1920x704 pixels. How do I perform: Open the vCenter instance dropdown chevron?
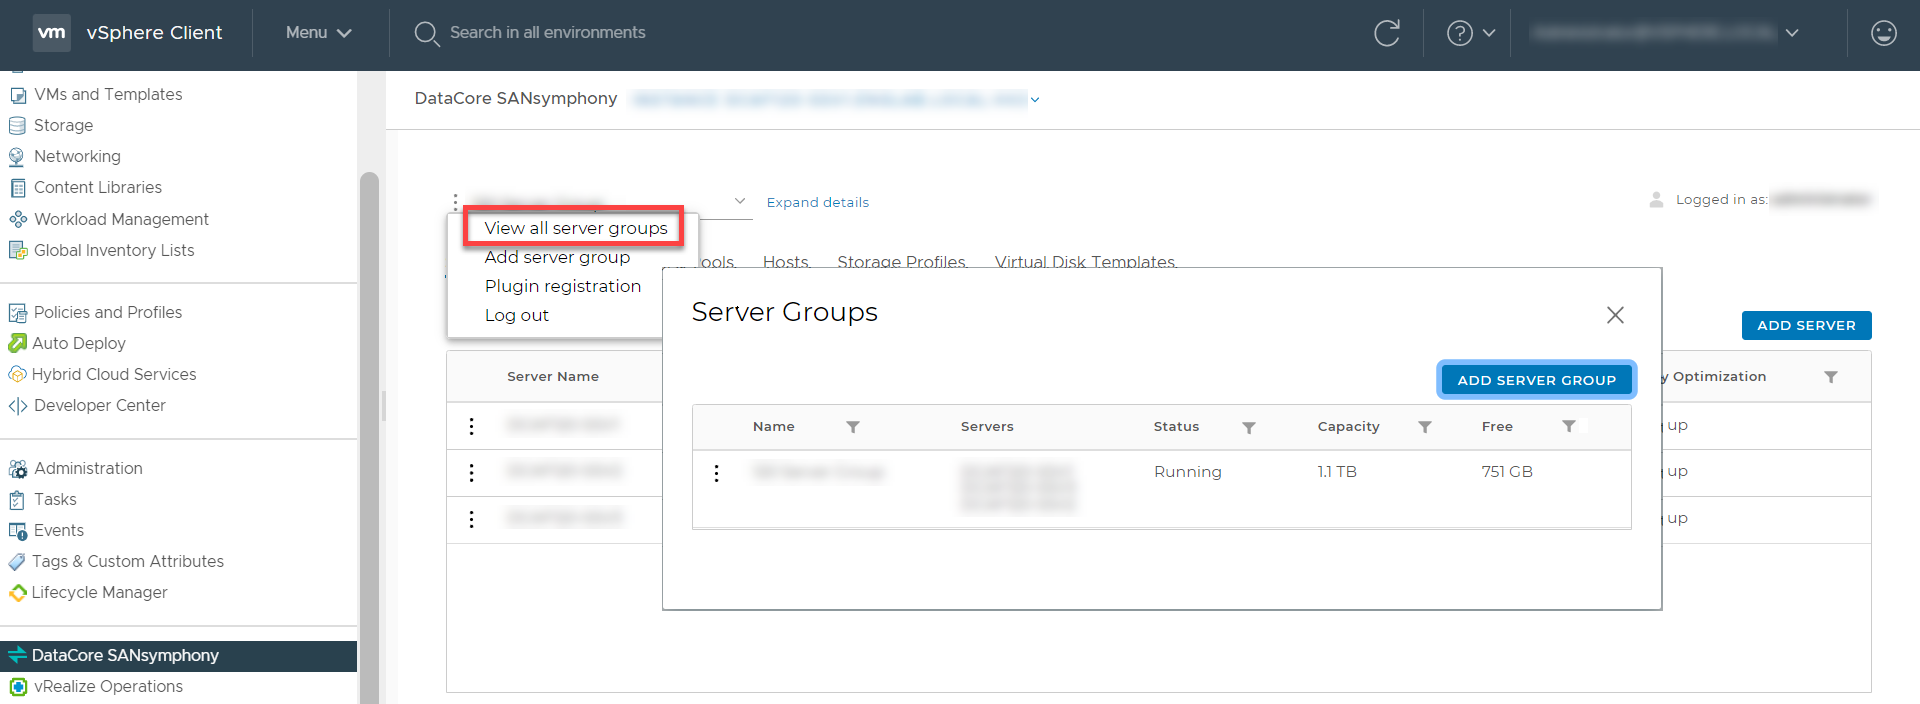click(1035, 99)
